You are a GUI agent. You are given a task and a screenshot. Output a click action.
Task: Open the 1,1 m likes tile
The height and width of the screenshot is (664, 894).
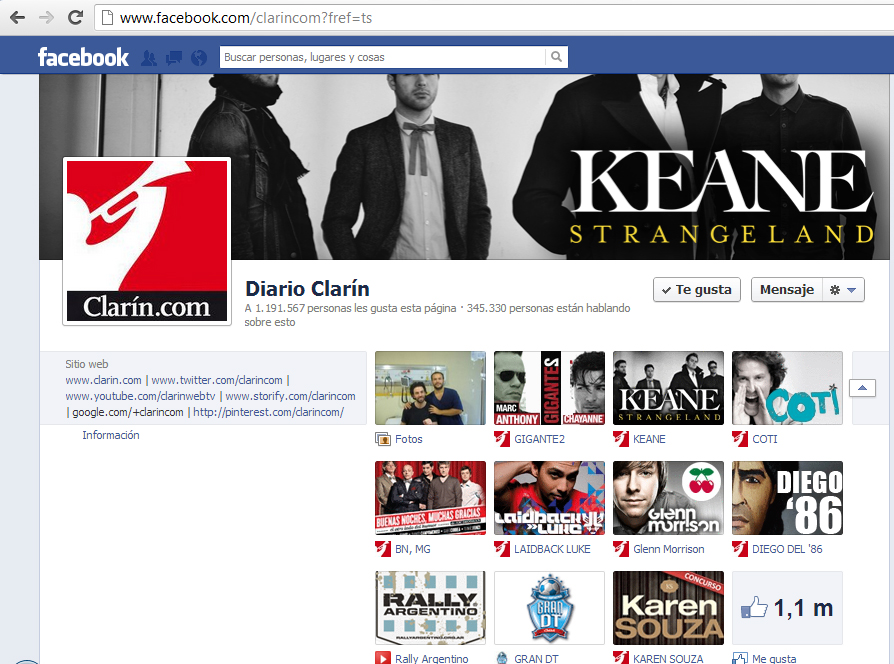tap(787, 608)
